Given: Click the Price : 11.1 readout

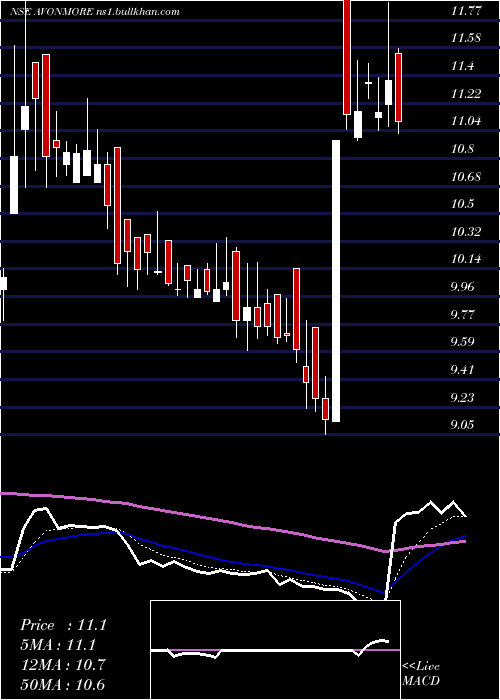Looking at the screenshot, I should click(63, 625).
